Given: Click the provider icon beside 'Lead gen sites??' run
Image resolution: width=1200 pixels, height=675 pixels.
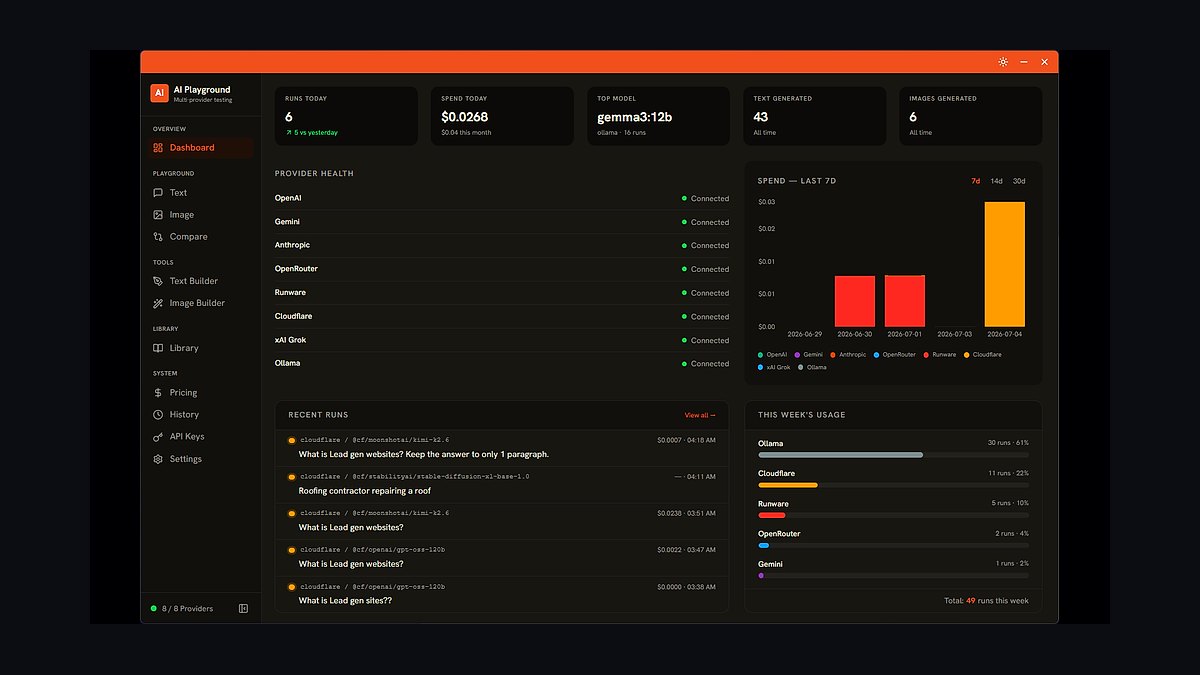Looking at the screenshot, I should pos(292,587).
